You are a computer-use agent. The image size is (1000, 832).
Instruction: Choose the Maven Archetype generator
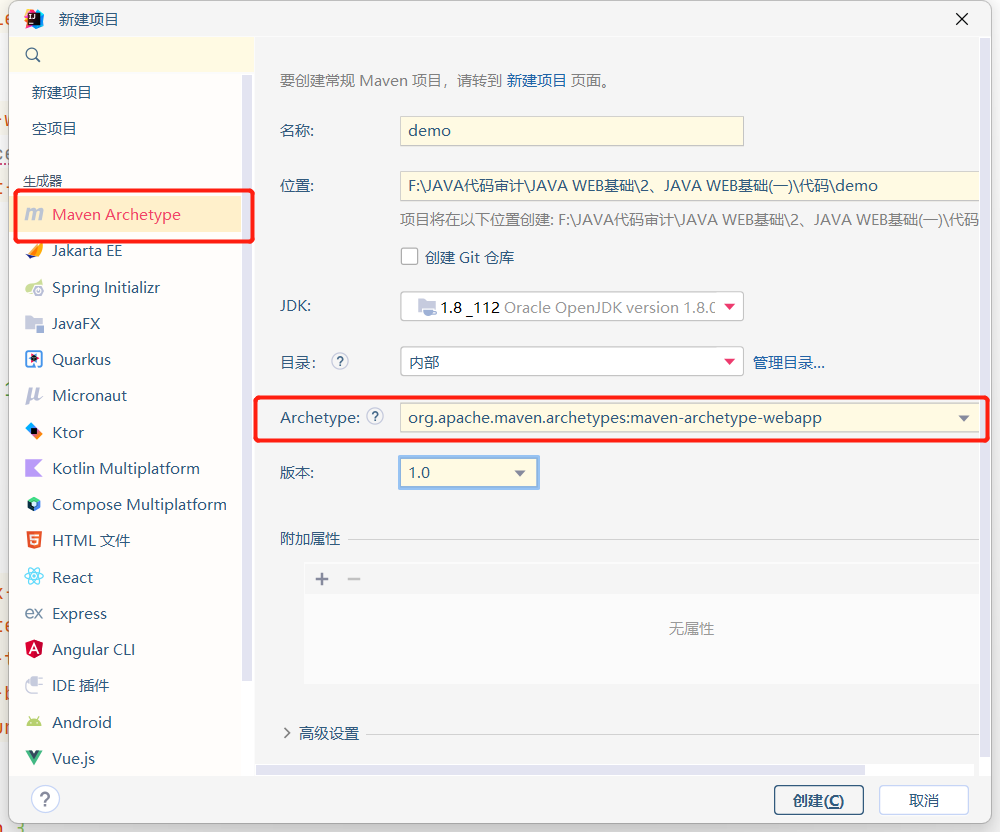click(x=129, y=214)
